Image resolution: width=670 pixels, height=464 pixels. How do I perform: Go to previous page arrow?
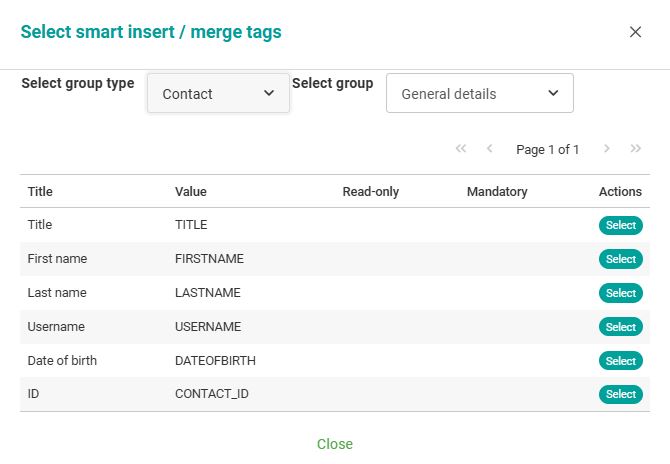point(490,149)
